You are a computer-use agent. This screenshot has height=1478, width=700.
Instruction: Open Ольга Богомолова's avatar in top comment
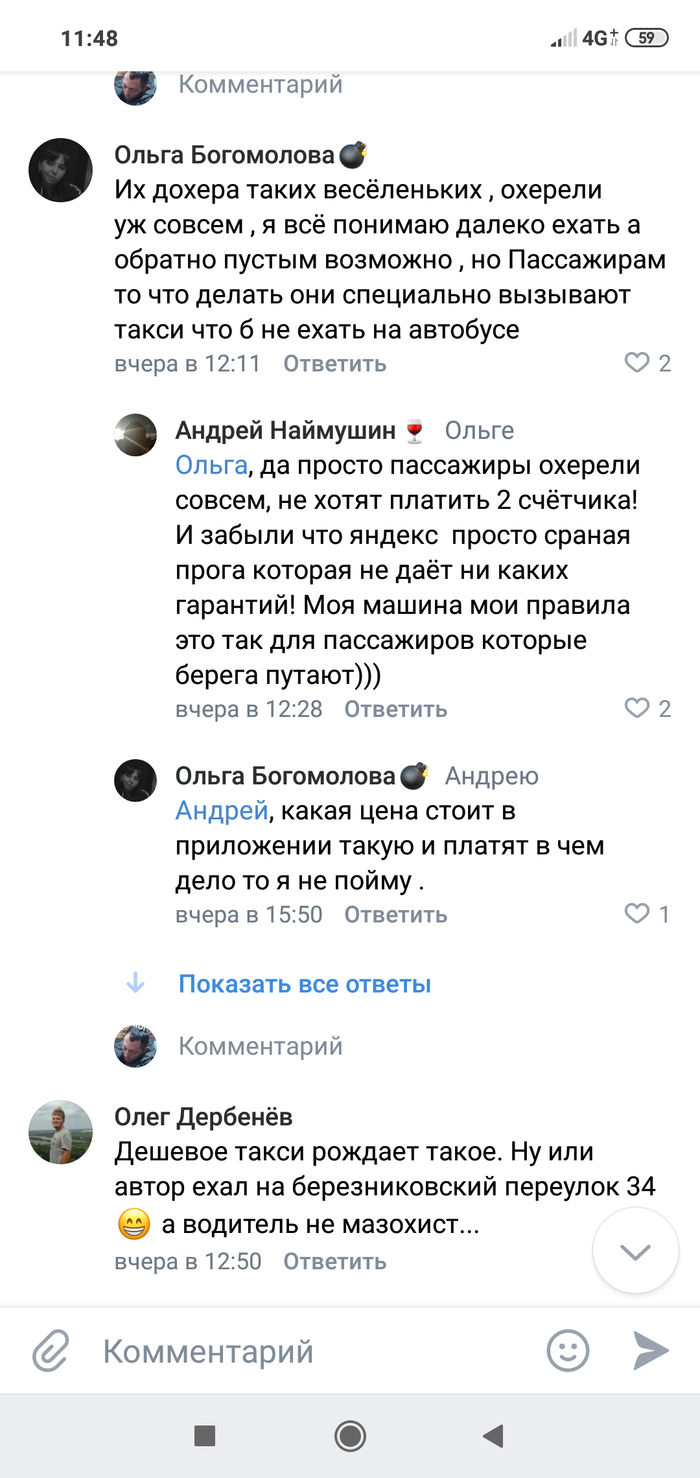(x=60, y=170)
